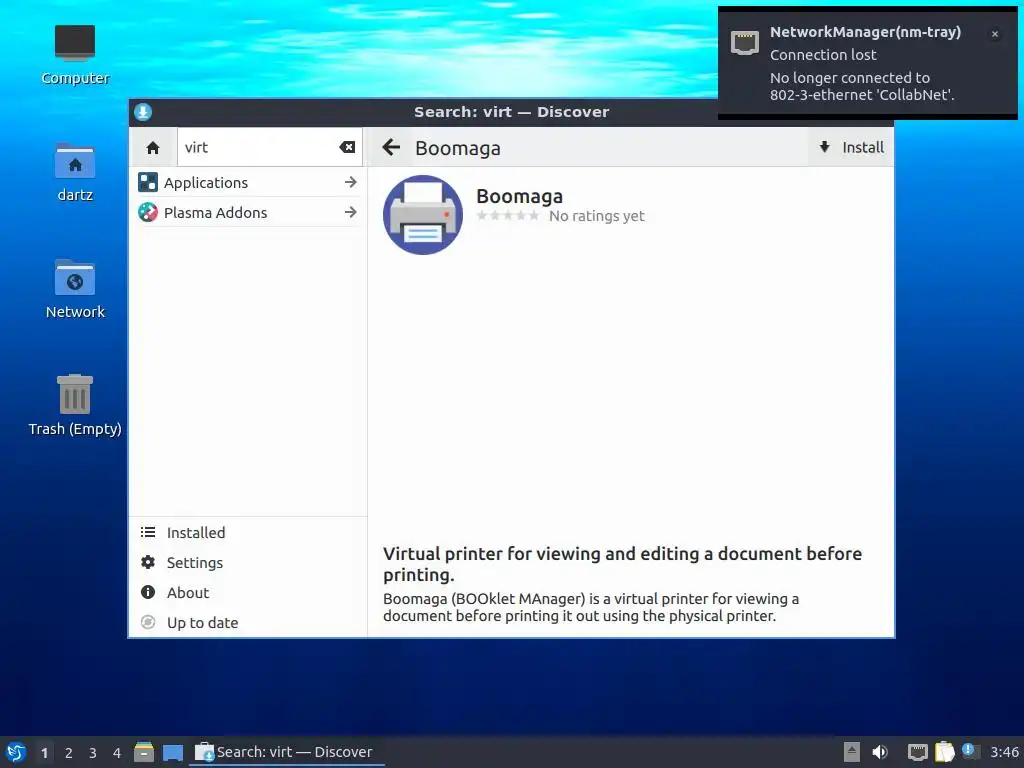Viewport: 1024px width, 768px height.
Task: Click the Boomaga printer icon
Action: click(423, 215)
